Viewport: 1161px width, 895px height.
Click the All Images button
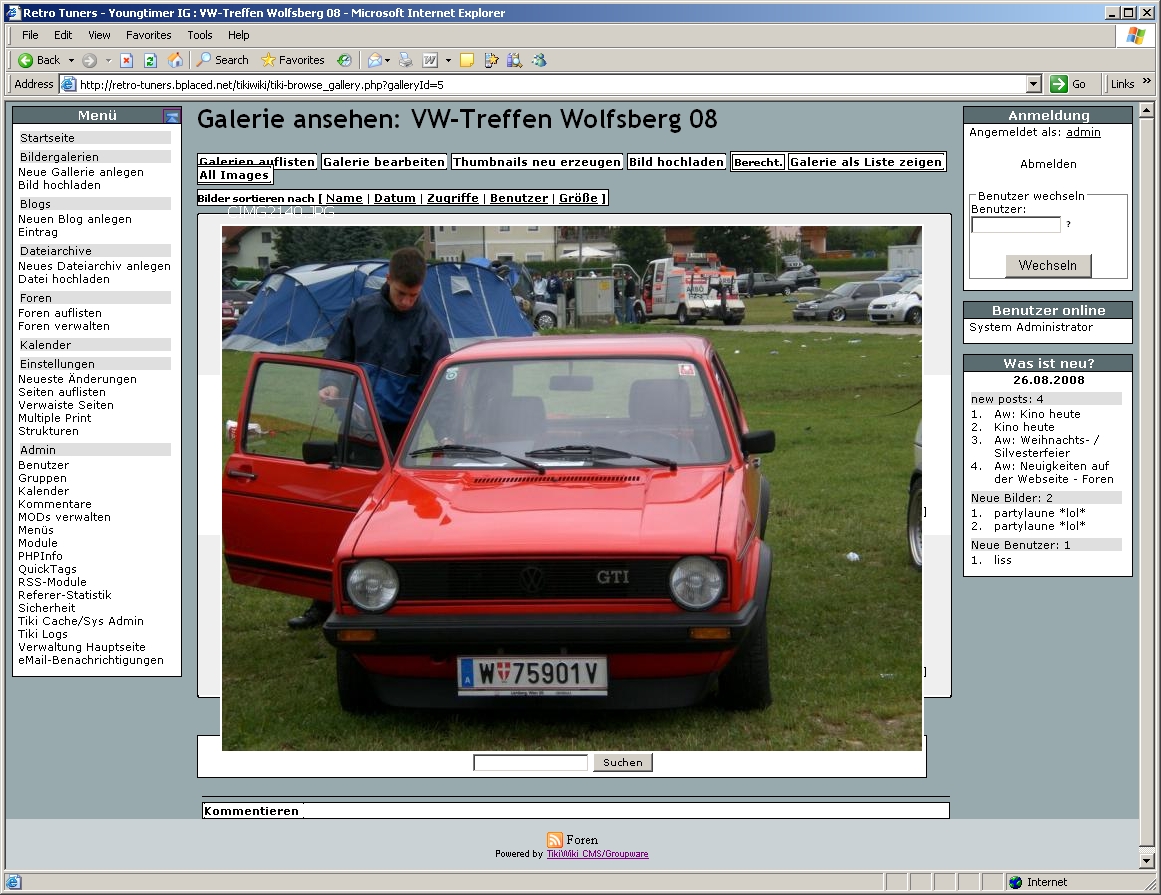pos(234,175)
